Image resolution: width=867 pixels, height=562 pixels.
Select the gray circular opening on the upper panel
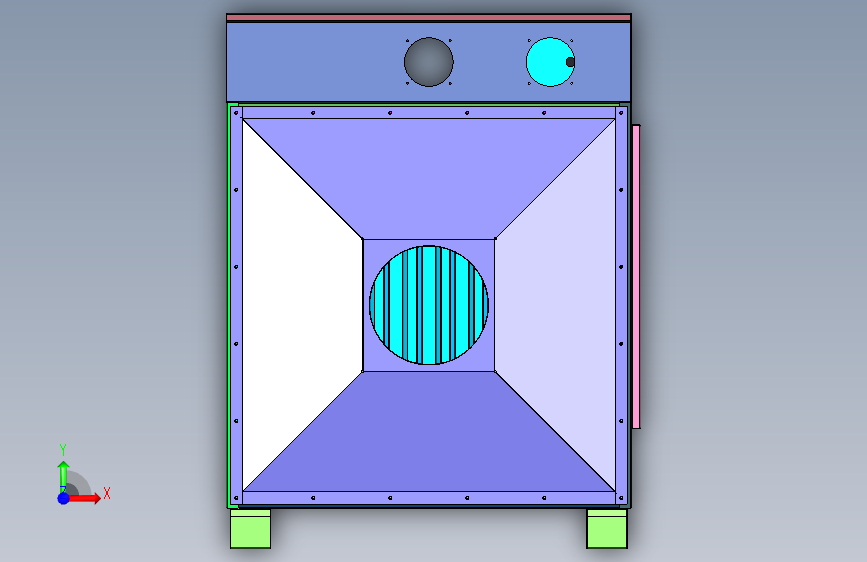pos(429,62)
